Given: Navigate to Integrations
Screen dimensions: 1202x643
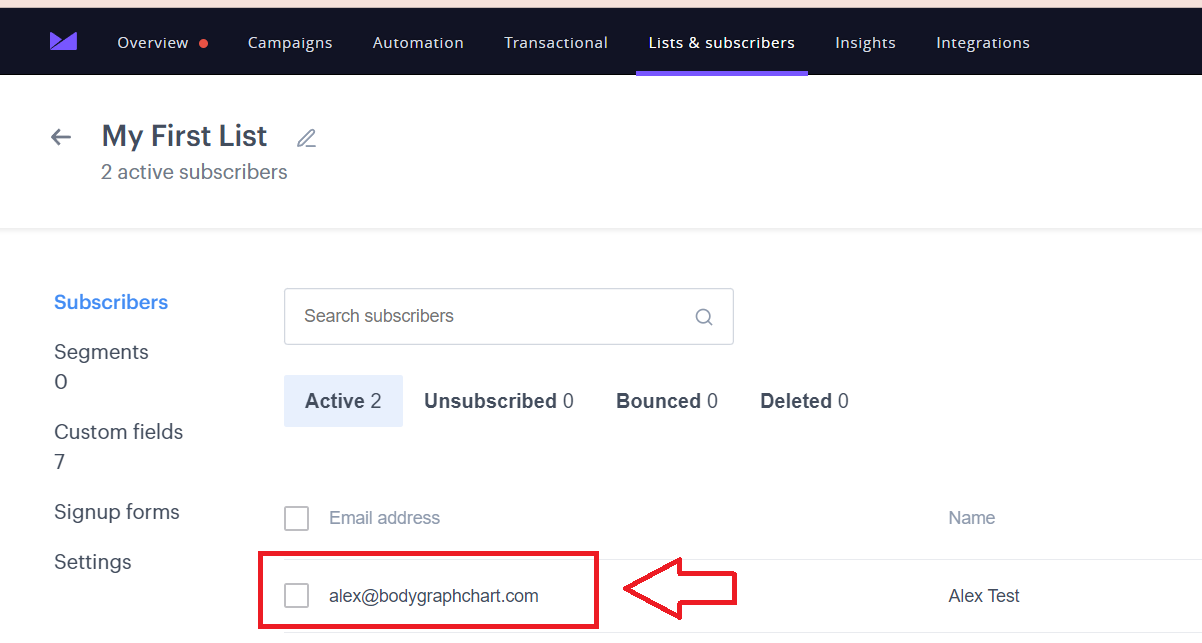Looking at the screenshot, I should point(983,42).
